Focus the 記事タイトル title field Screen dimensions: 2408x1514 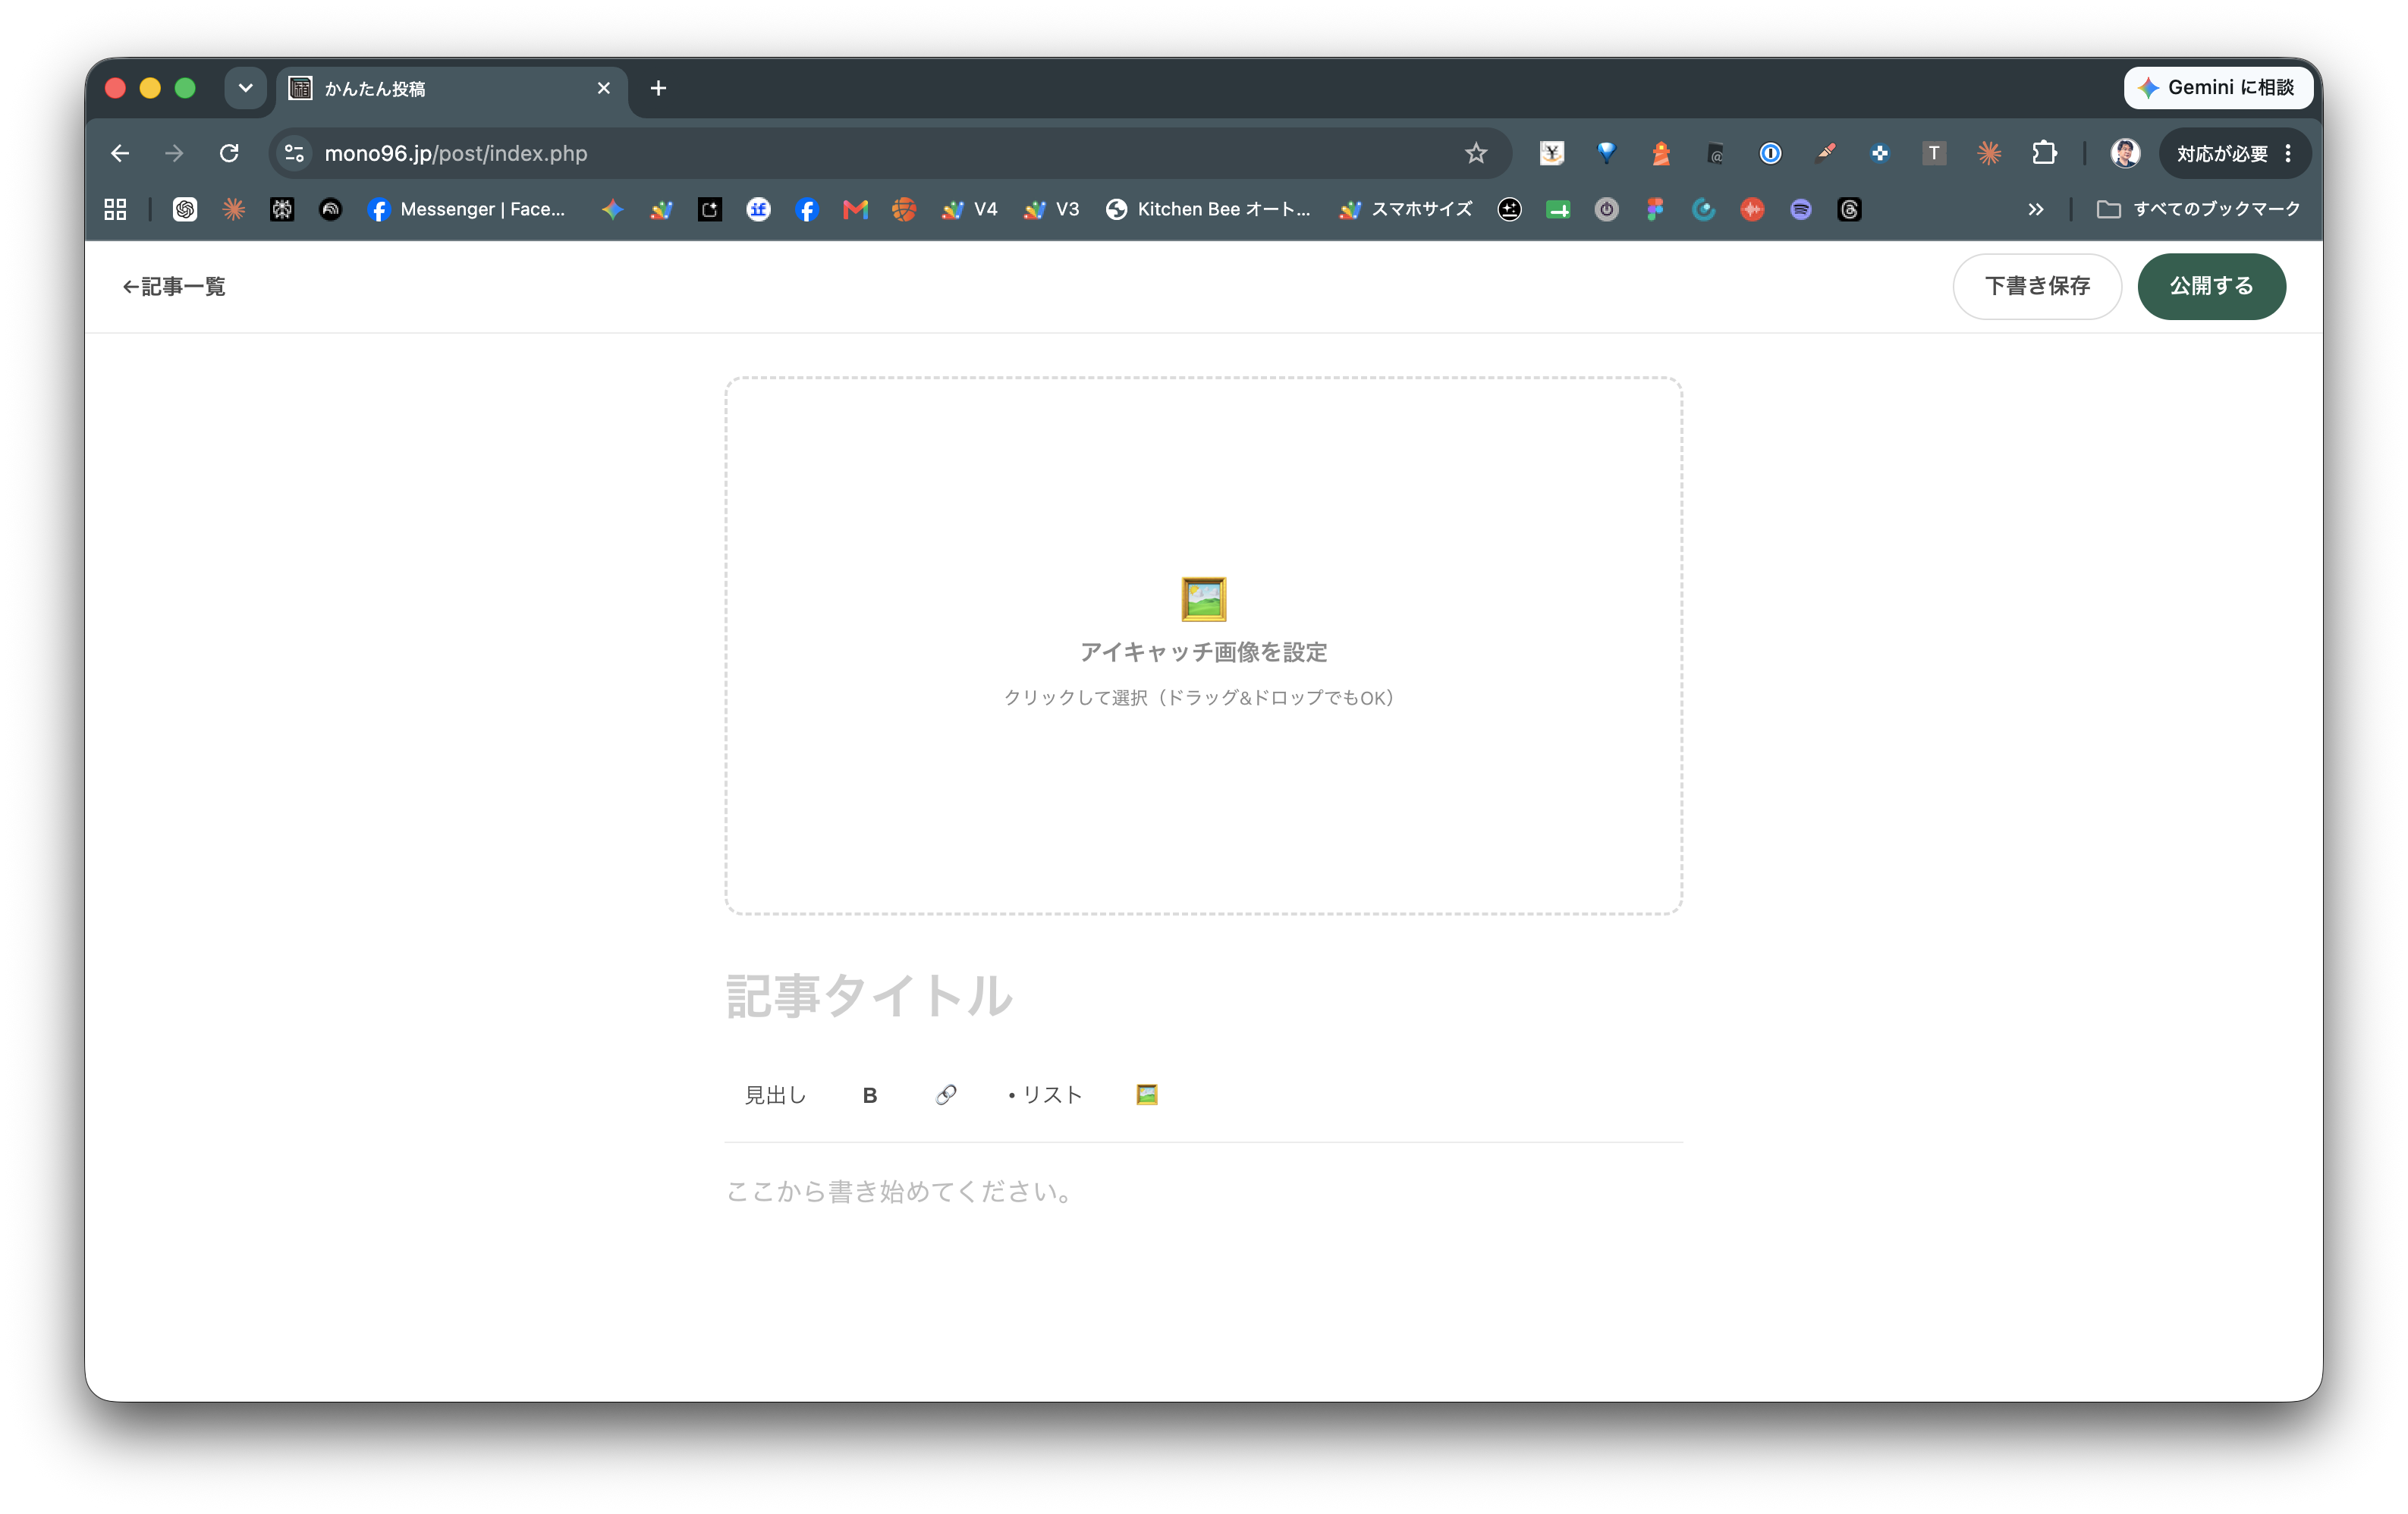(1203, 996)
